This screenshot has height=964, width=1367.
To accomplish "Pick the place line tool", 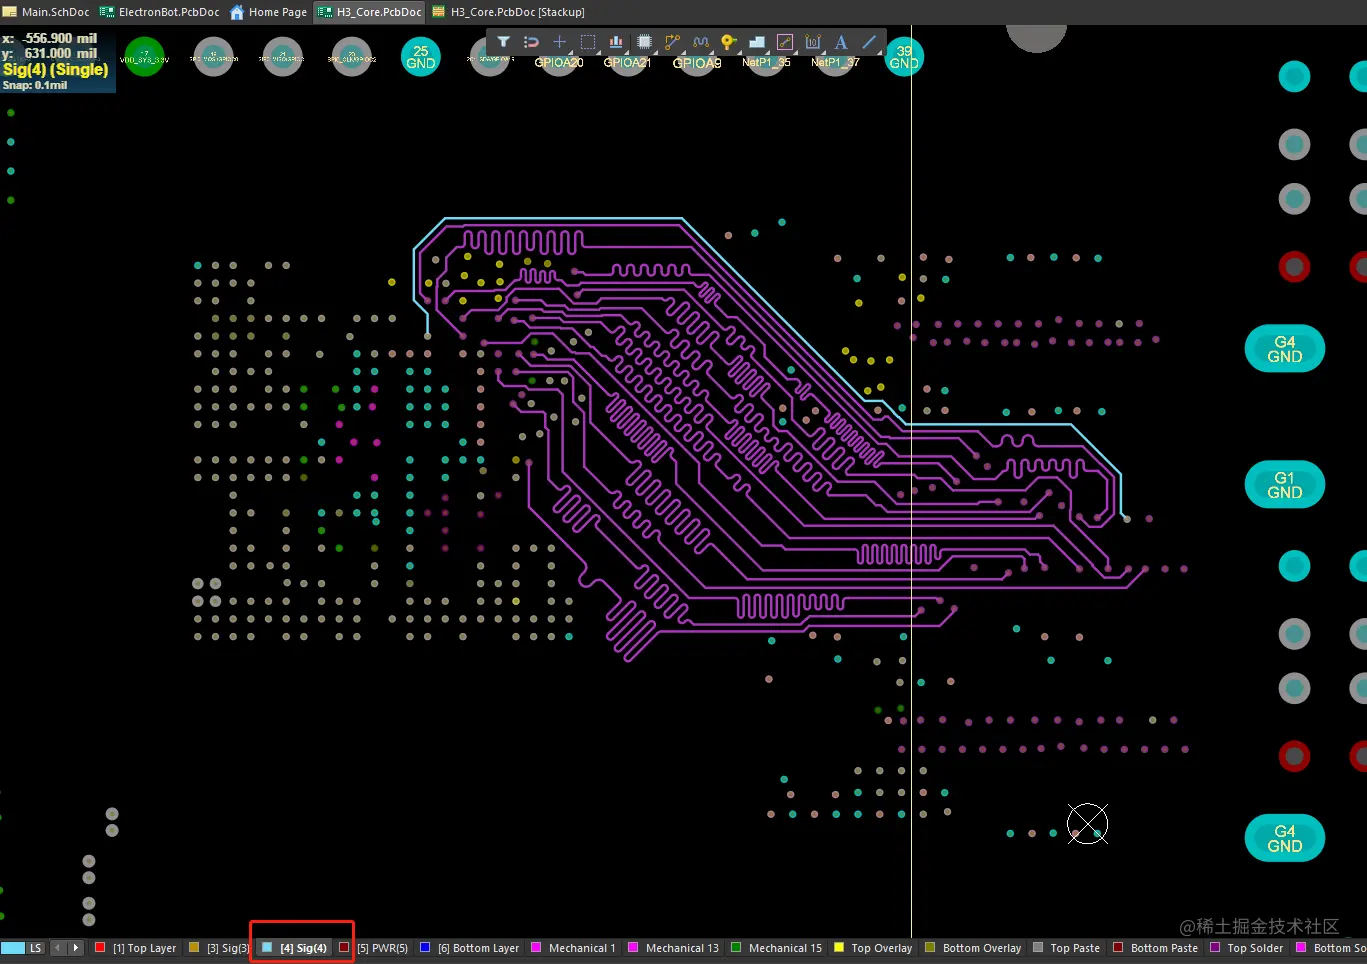I will pyautogui.click(x=869, y=42).
